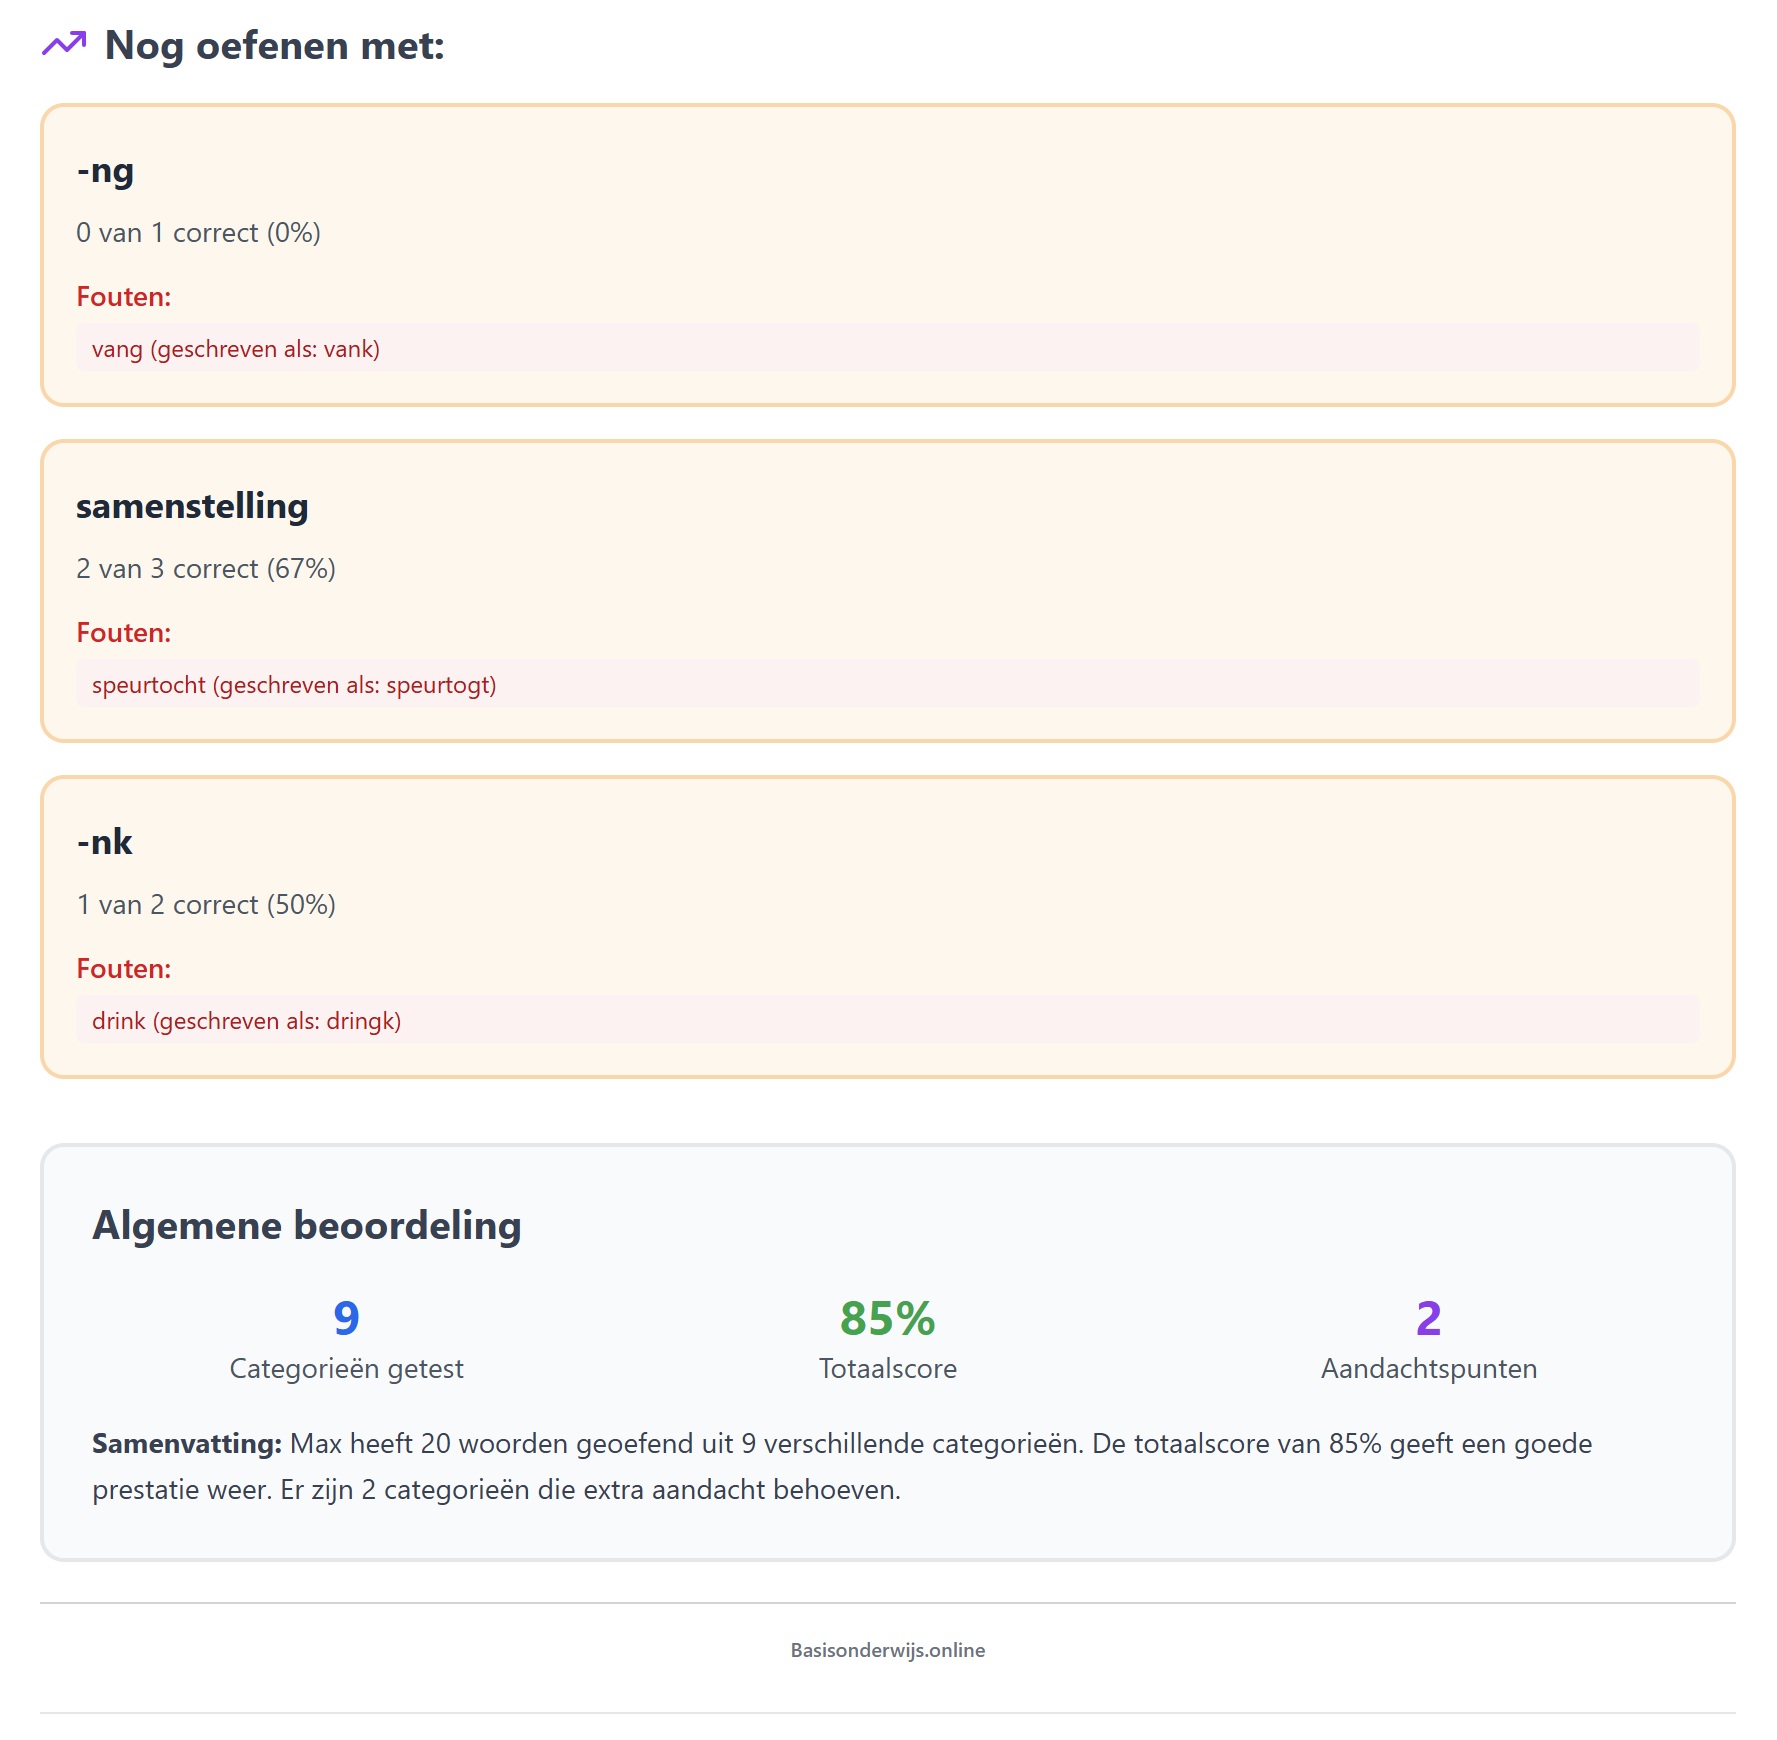Click the 'Fouten:' label under -ng
Screen dimensions: 1777x1740
124,297
